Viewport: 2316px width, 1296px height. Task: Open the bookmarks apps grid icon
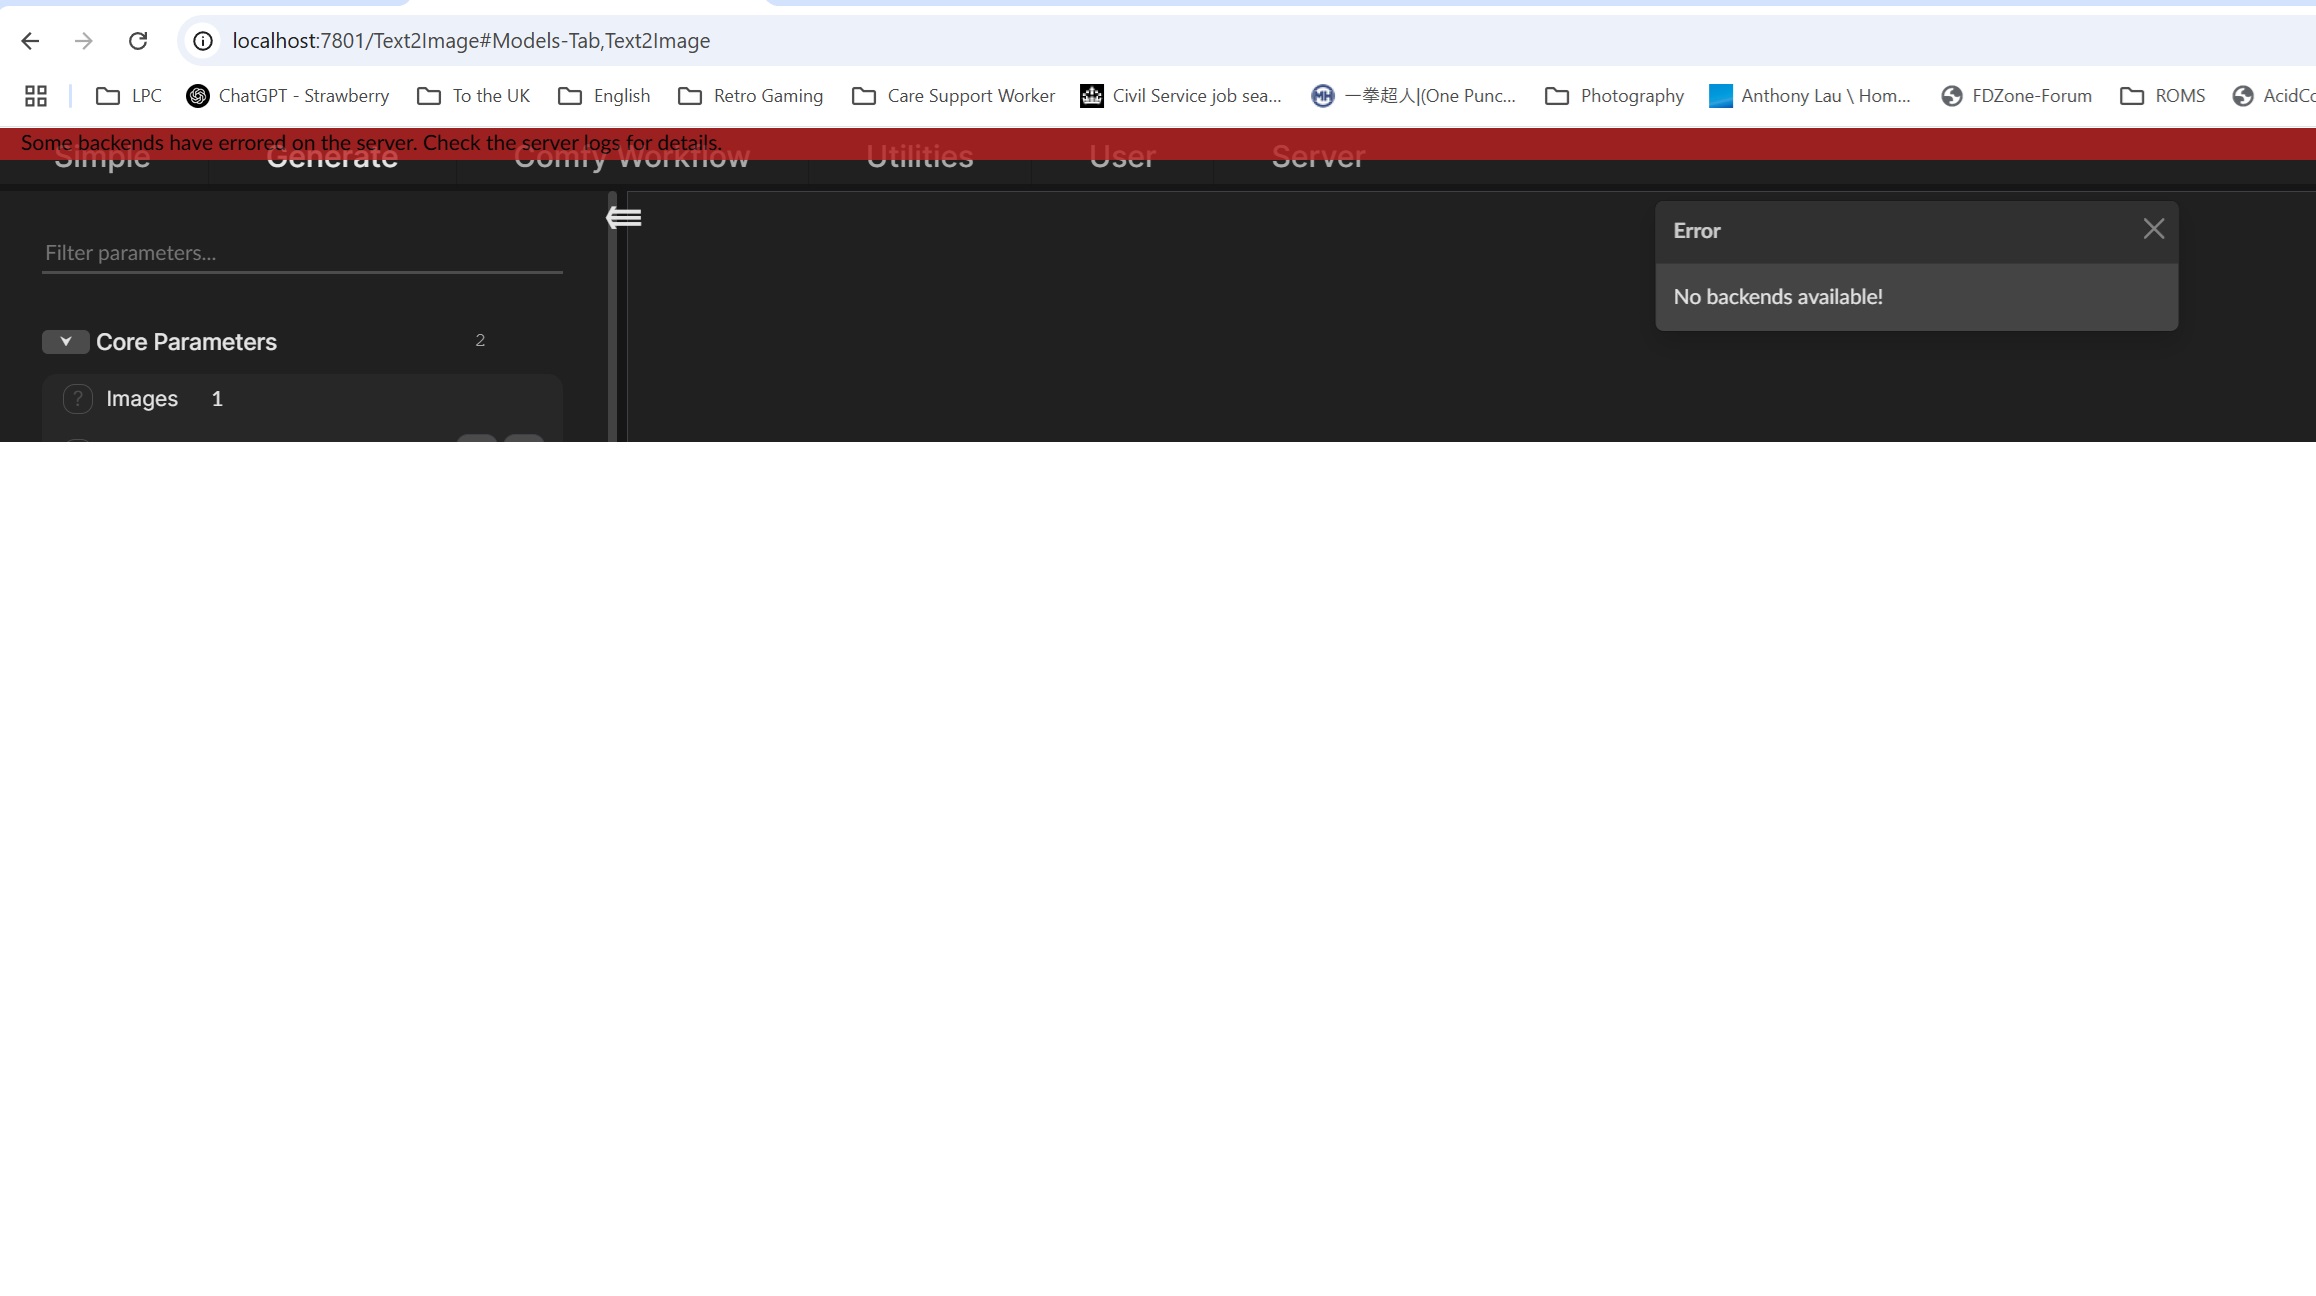tap(35, 95)
